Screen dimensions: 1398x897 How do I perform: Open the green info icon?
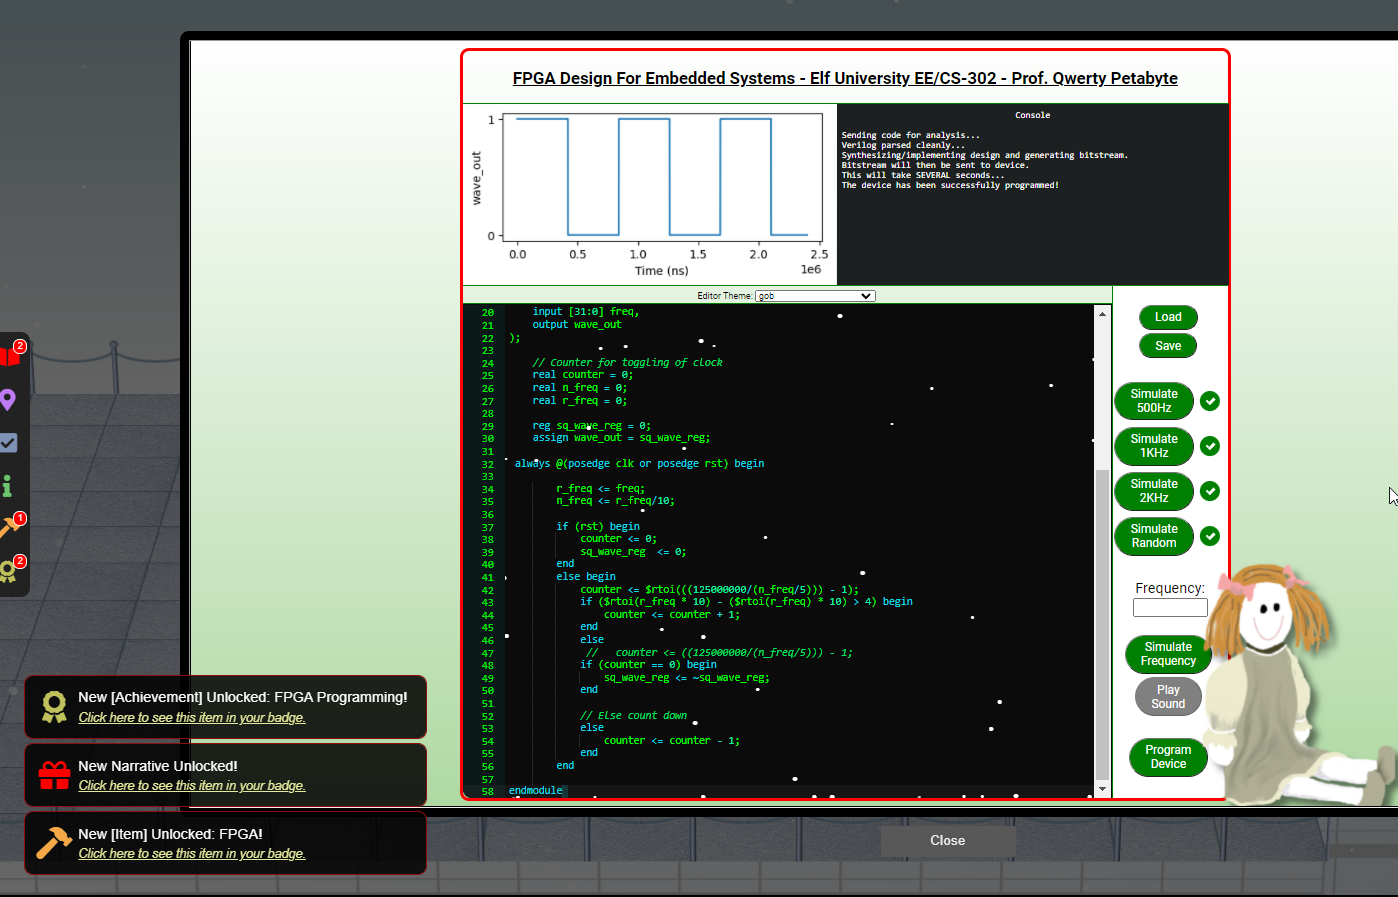[x=7, y=486]
